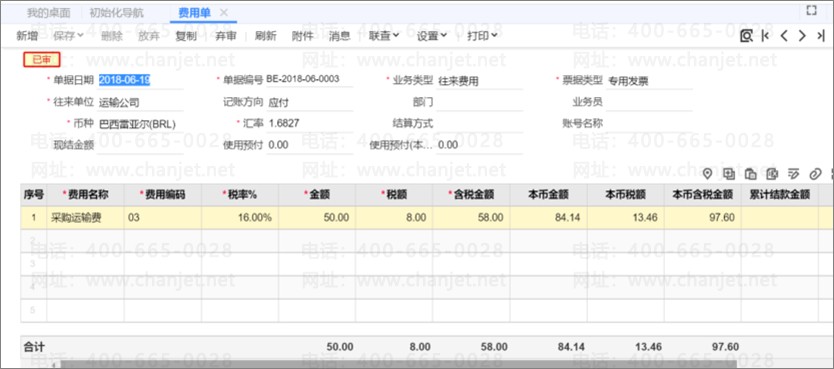Switch to 我的桌面 tab
Viewport: 834px width, 369px height.
(x=48, y=12)
